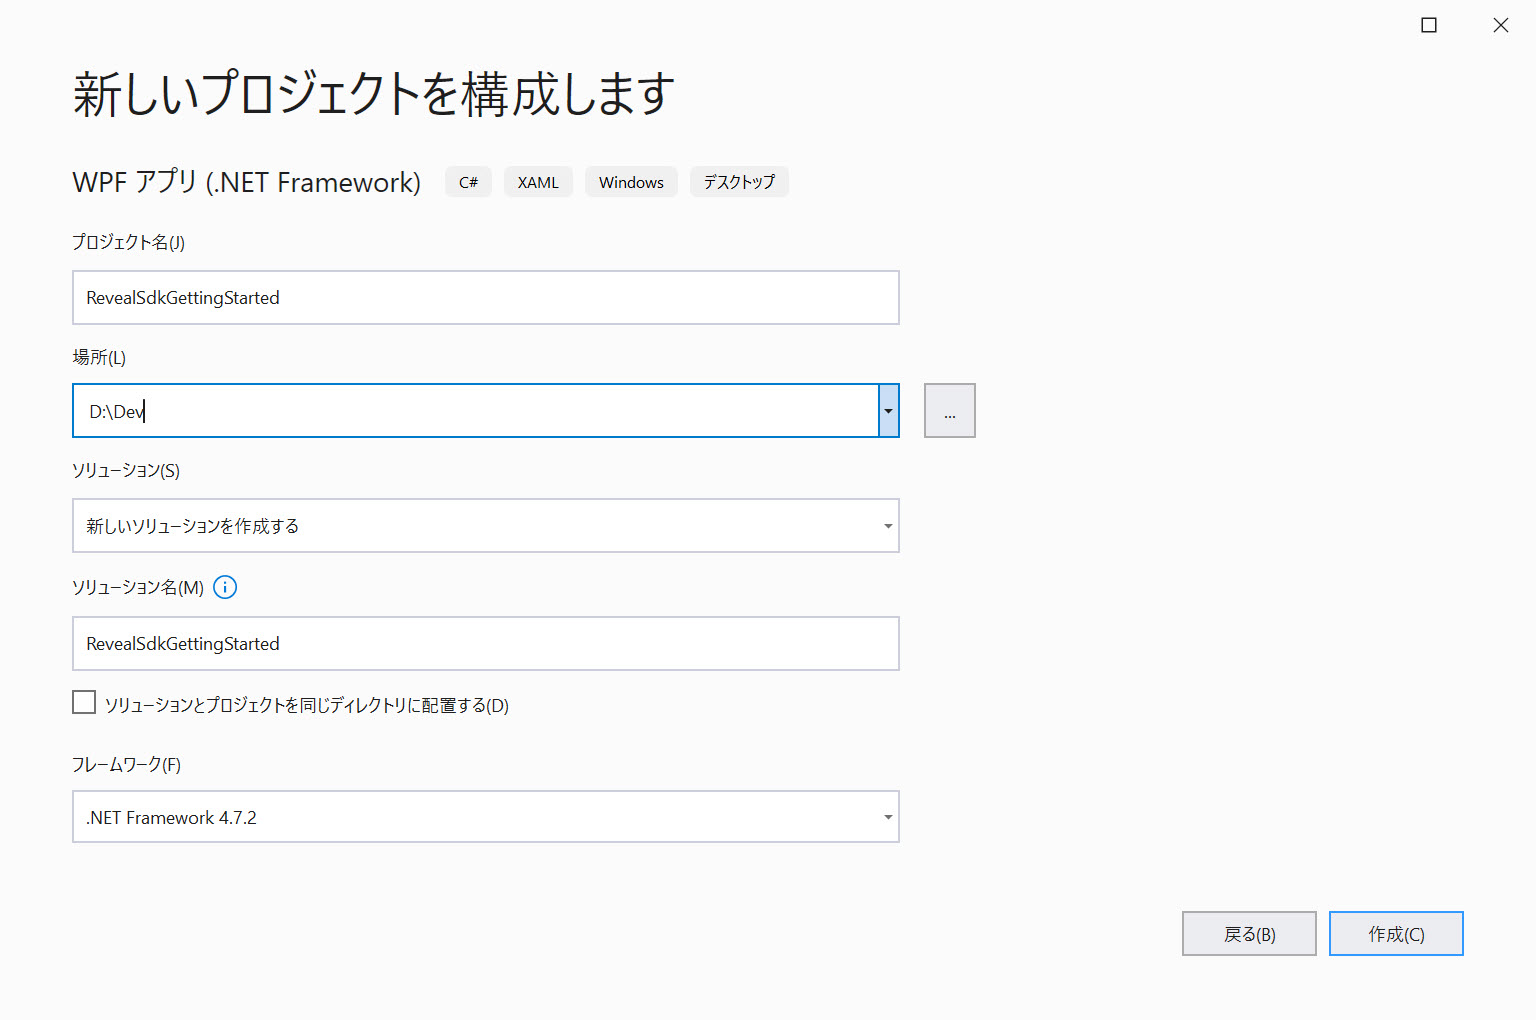Focus the solution name text field
1536x1020 pixels.
(486, 643)
